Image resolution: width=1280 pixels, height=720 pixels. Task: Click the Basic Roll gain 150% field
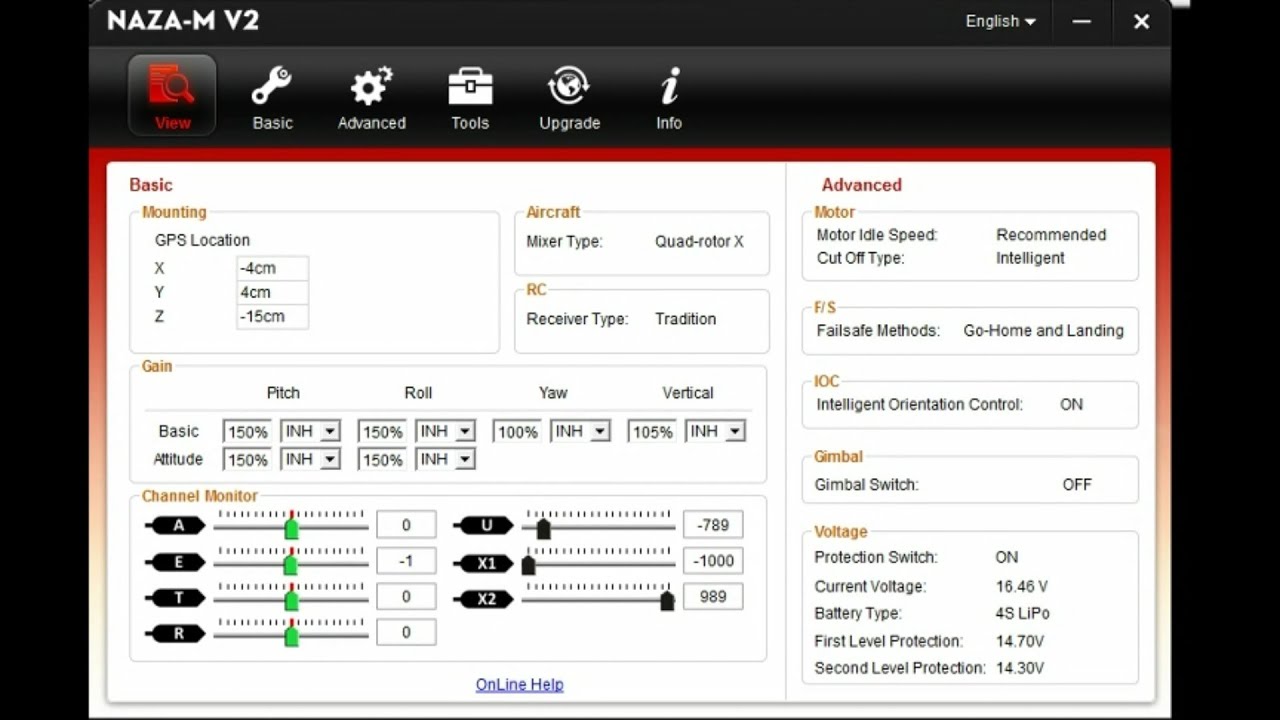pos(382,432)
